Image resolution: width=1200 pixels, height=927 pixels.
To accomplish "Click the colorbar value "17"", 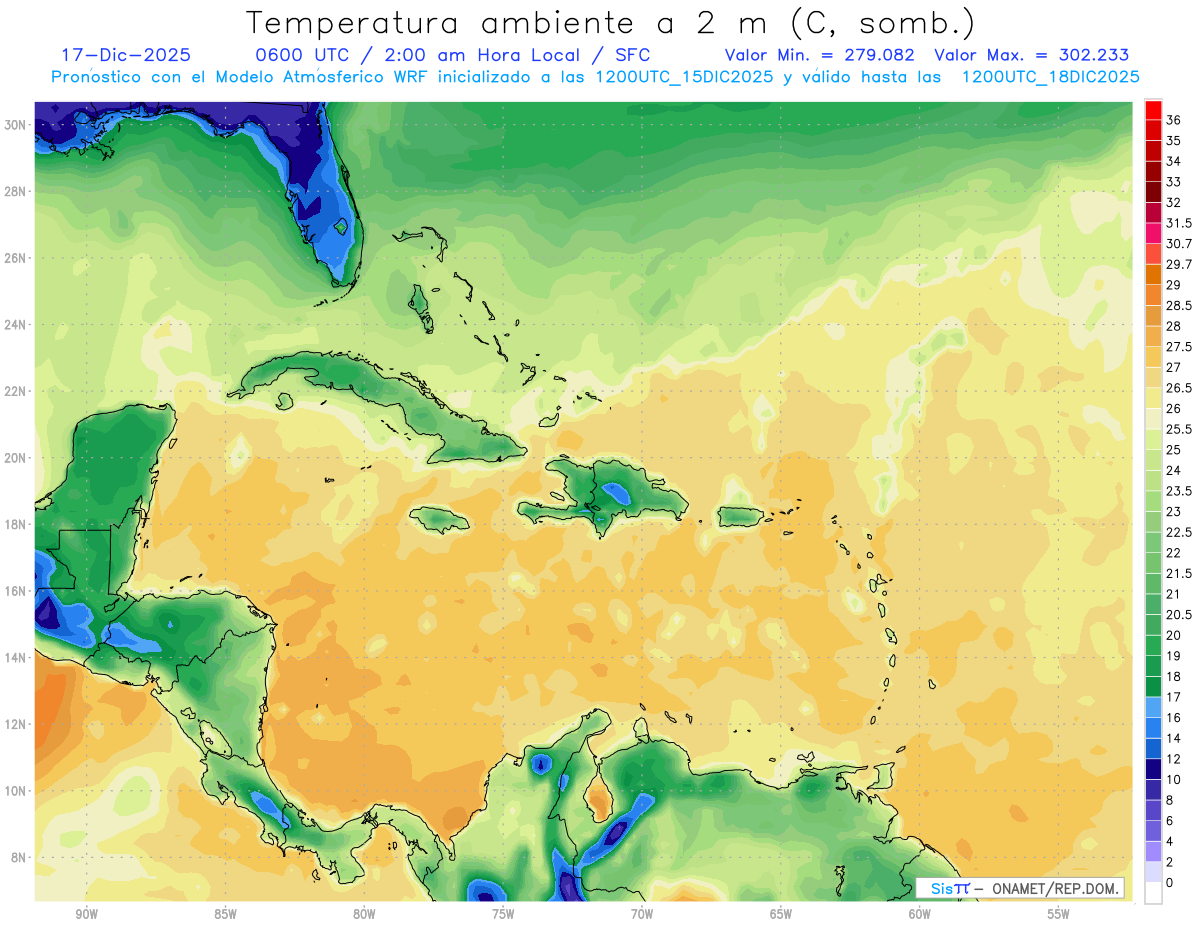I will 1174,697.
